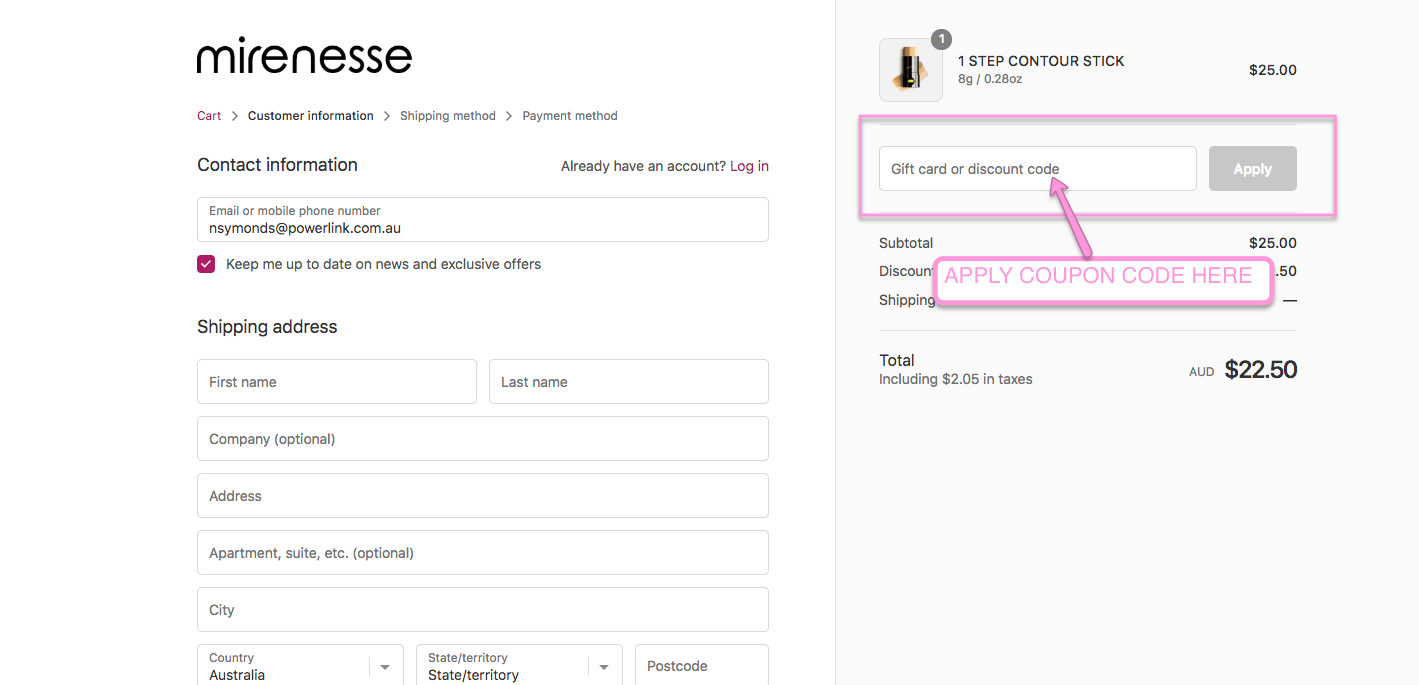Click the mirenesse logo
This screenshot has height=685, width=1419.
tap(304, 56)
